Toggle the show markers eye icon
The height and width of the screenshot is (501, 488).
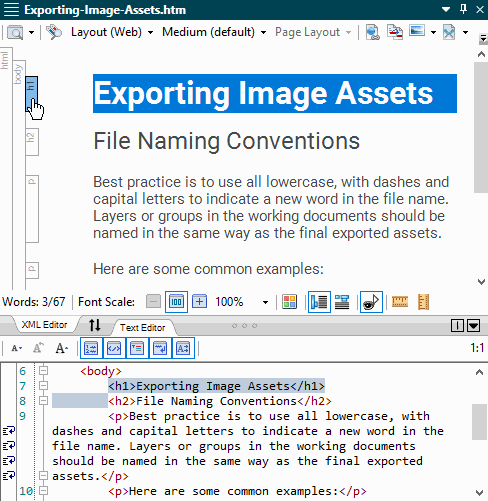click(x=371, y=302)
